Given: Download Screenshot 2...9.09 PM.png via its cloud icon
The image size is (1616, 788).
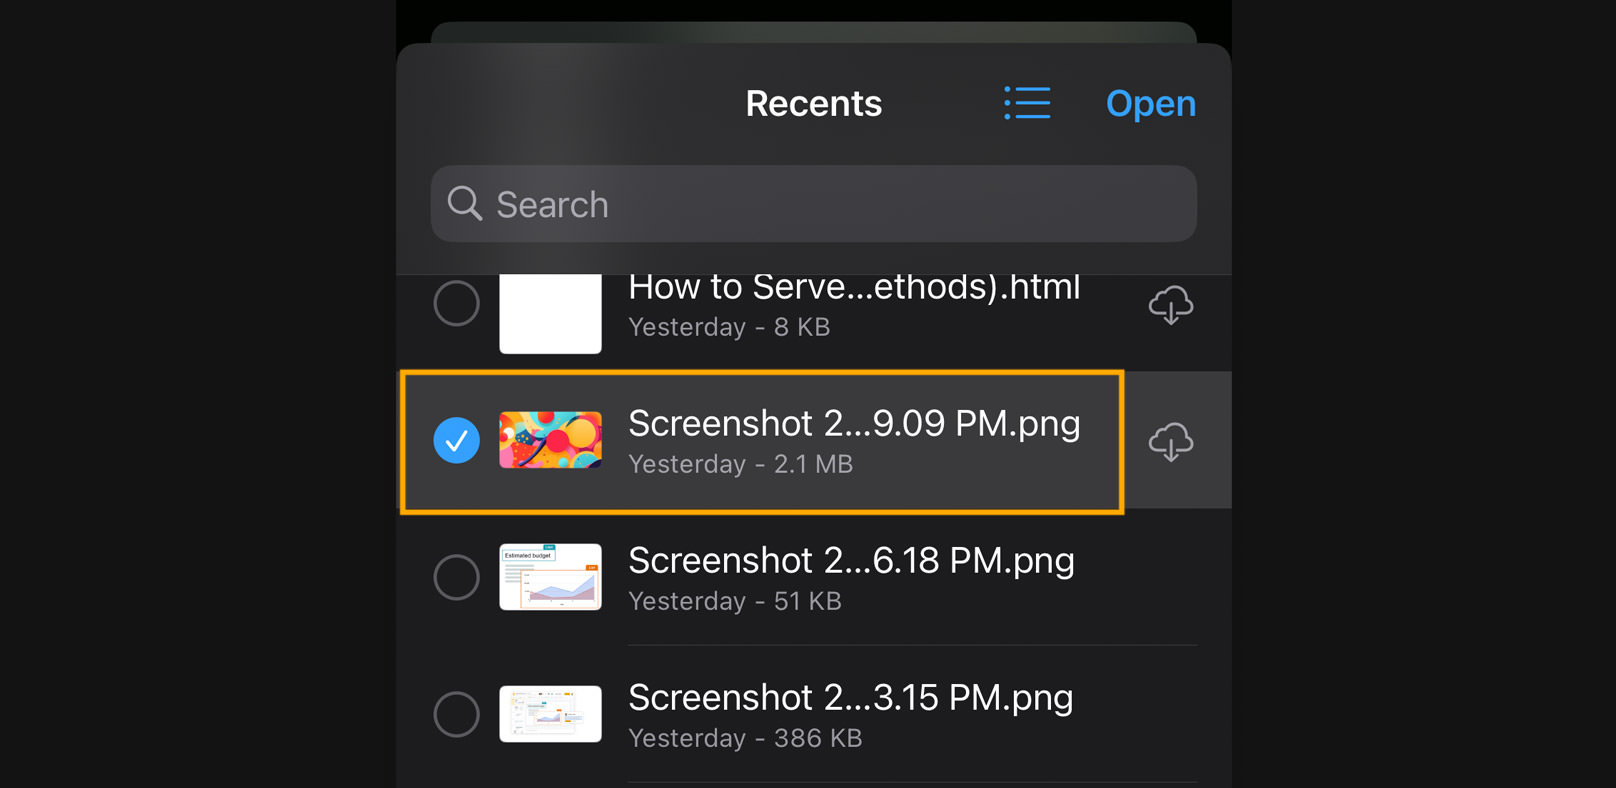Looking at the screenshot, I should pyautogui.click(x=1171, y=441).
